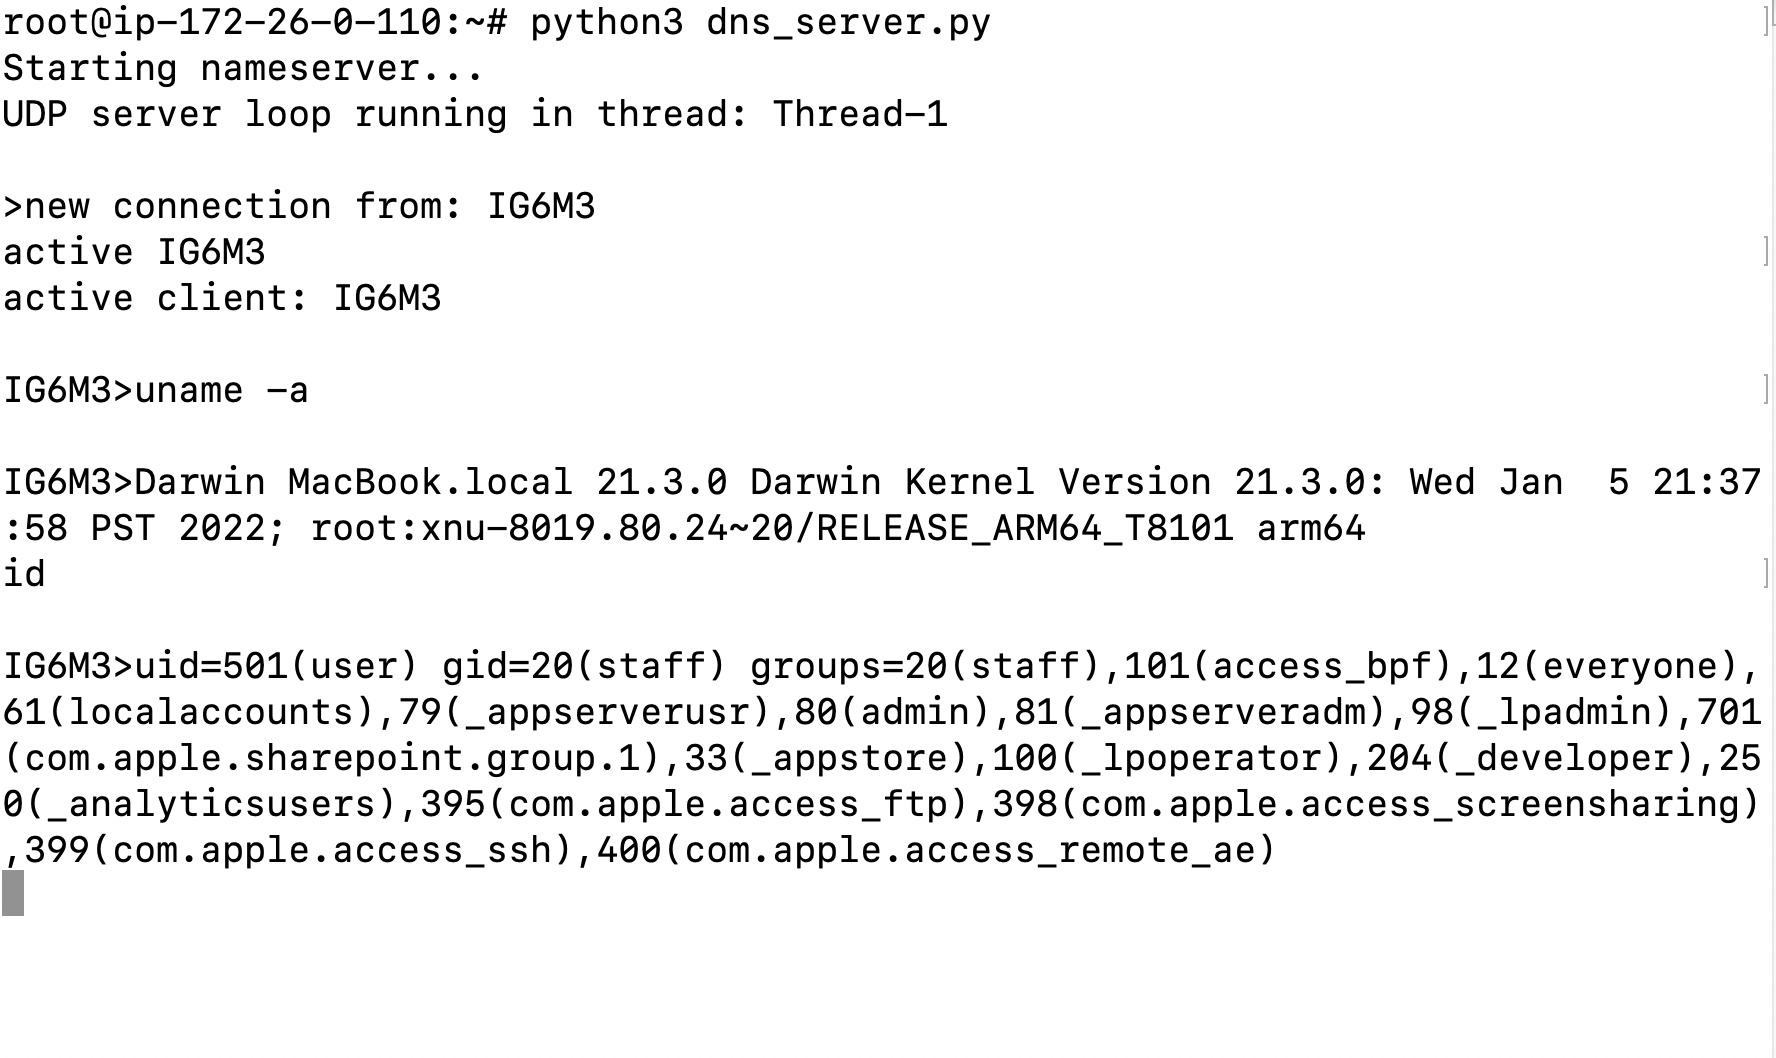Click the 'active client: IG6M3' line
This screenshot has width=1776, height=1058.
(222, 298)
